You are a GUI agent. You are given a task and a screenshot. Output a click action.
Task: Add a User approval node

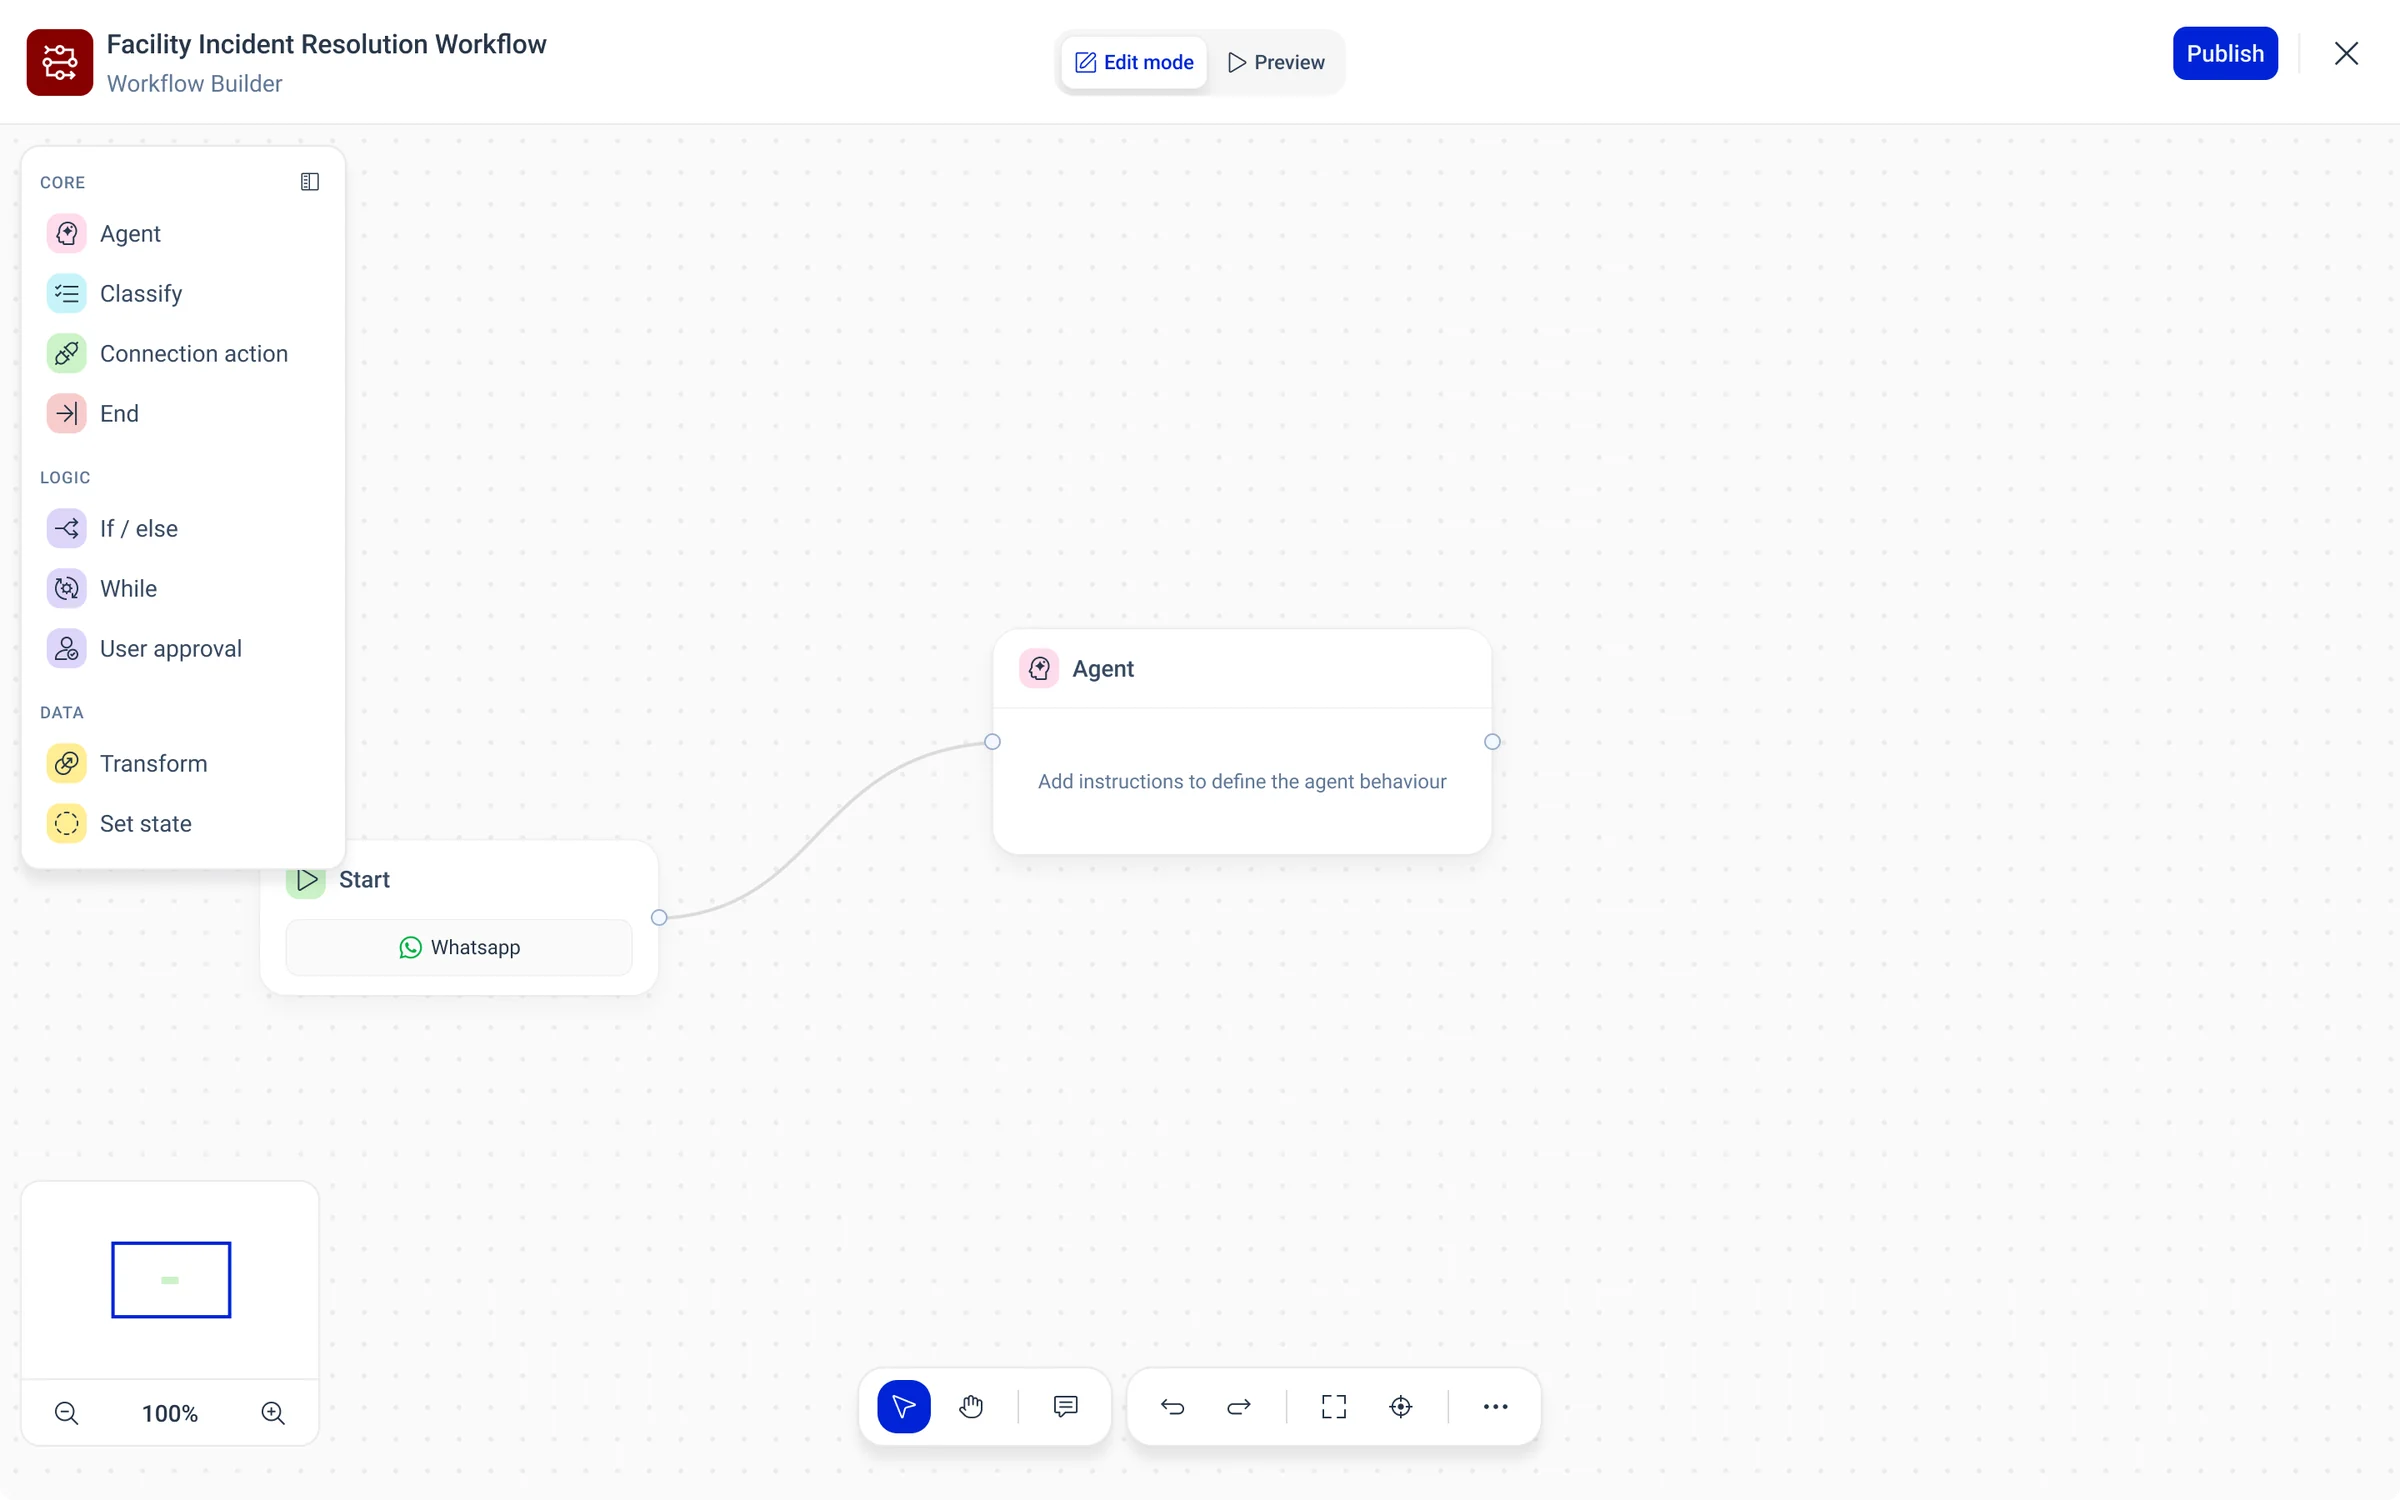pos(183,648)
